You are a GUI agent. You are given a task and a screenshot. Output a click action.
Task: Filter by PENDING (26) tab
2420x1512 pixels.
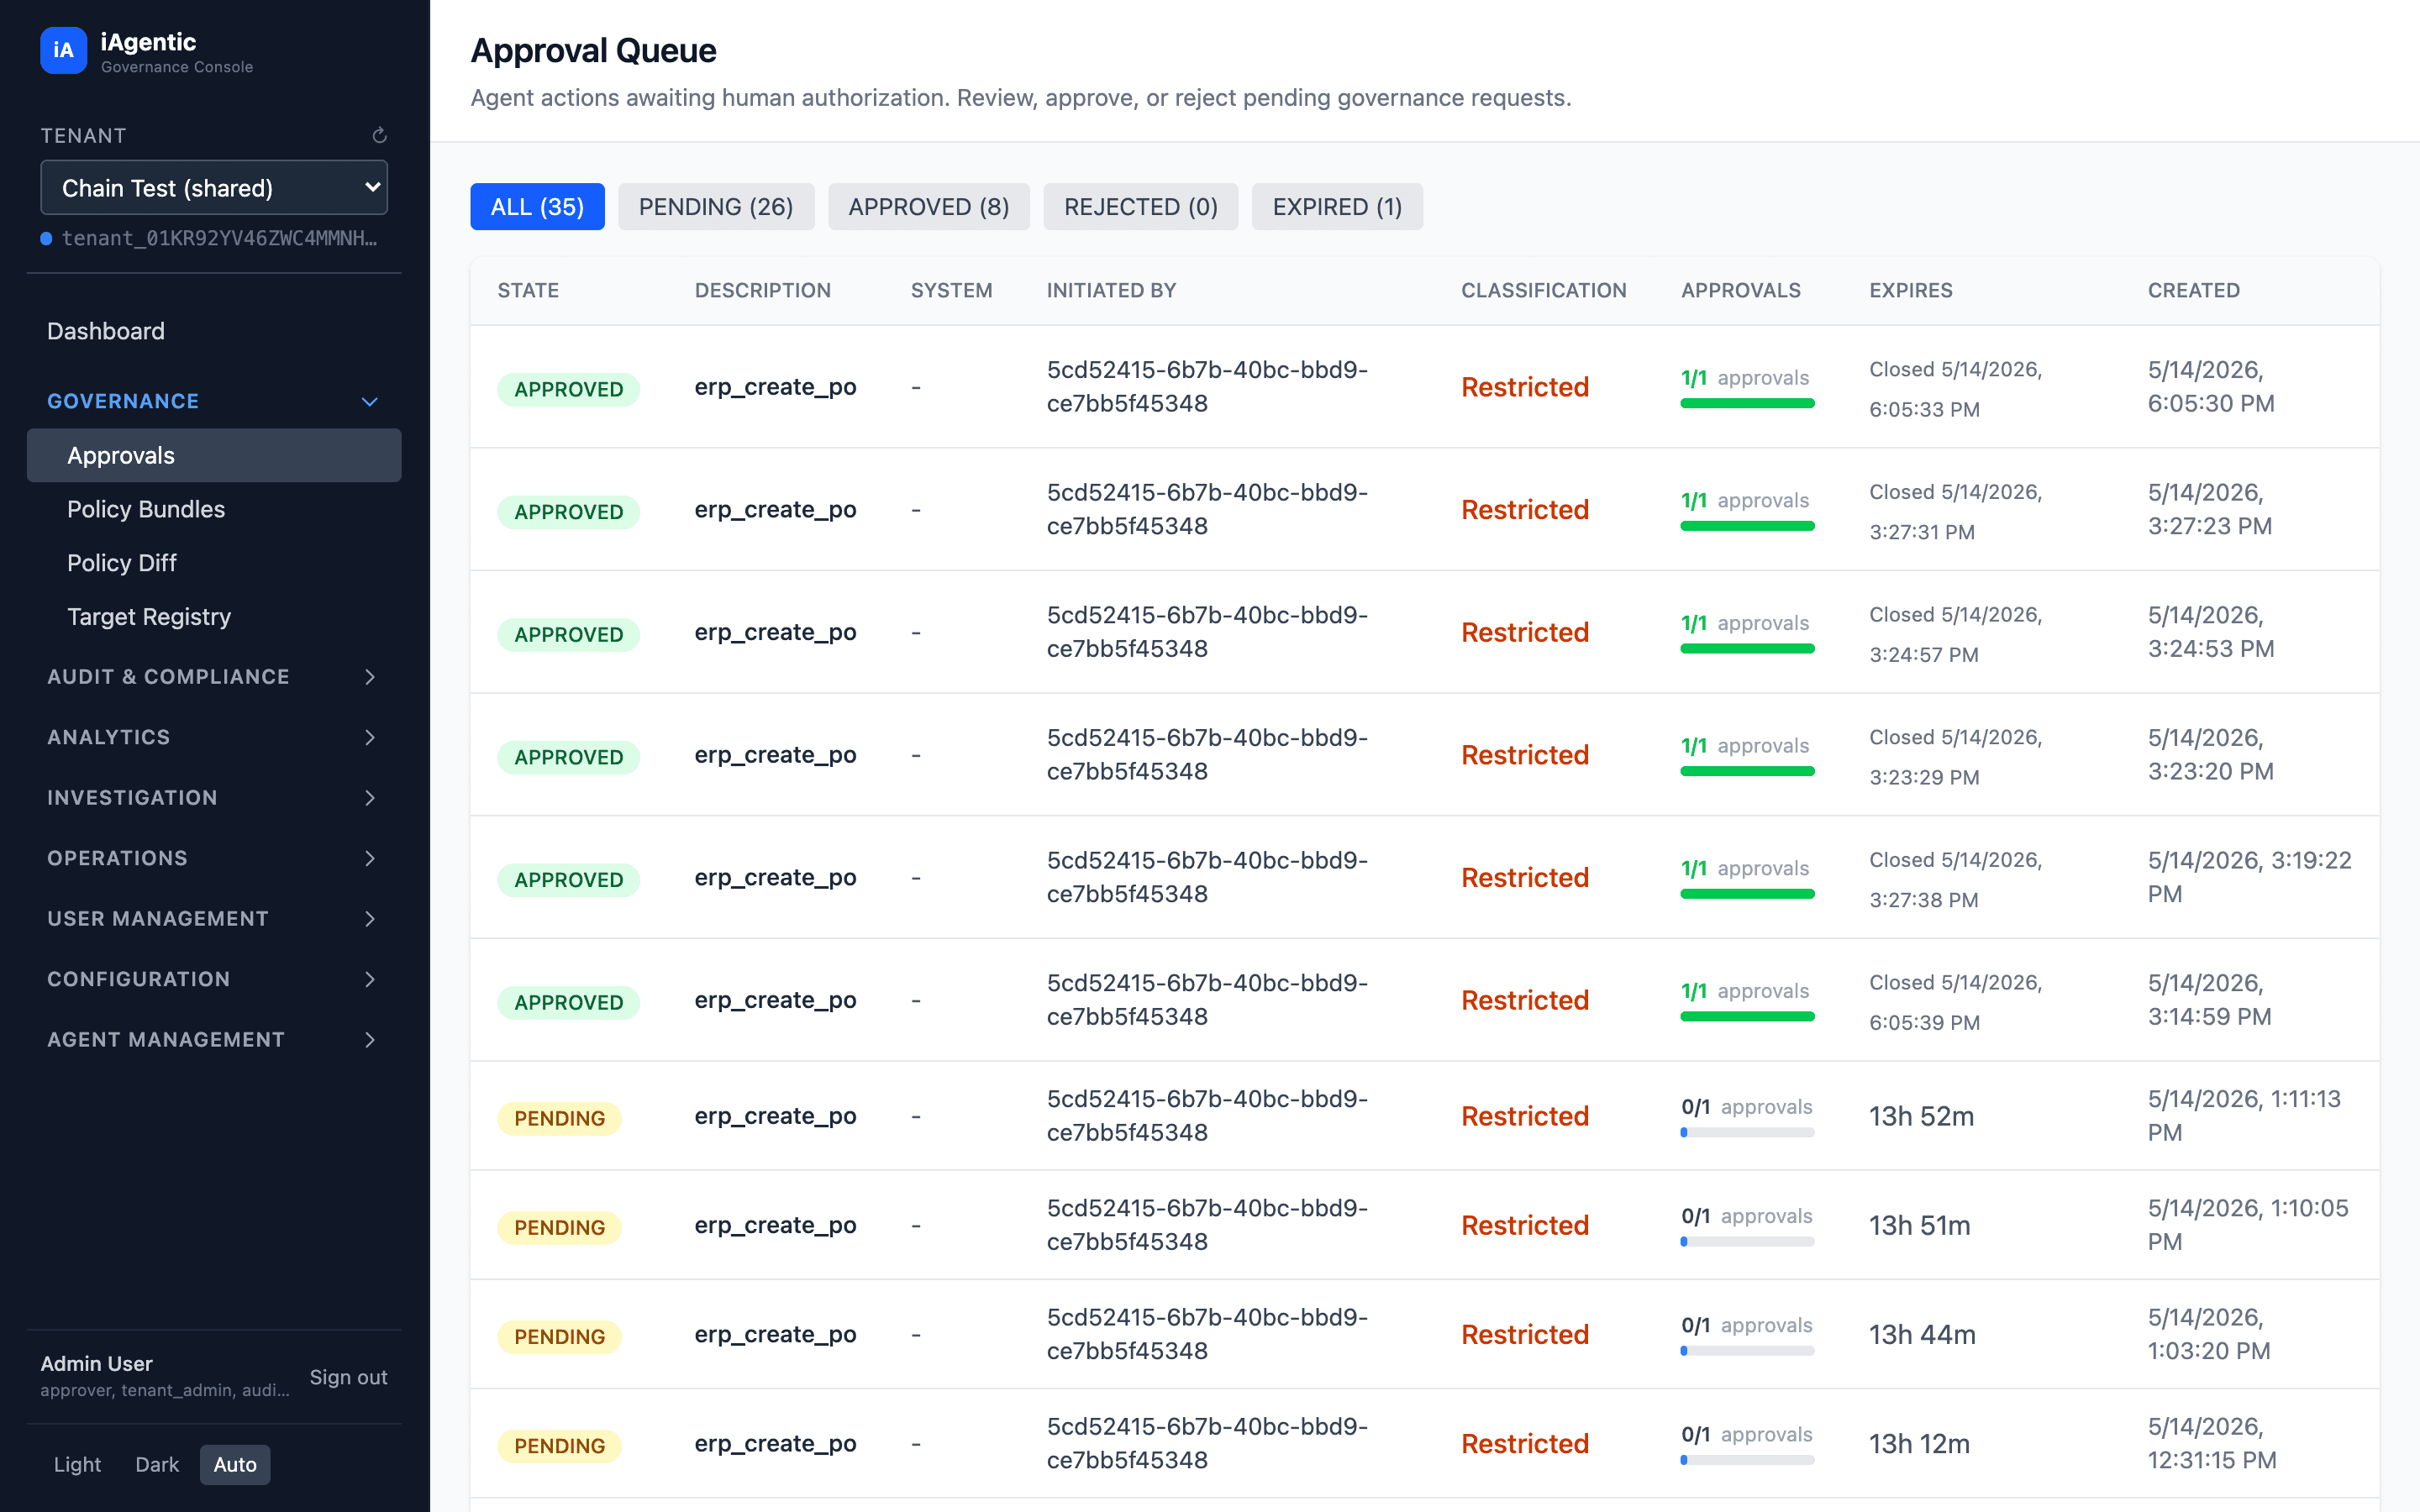[716, 207]
